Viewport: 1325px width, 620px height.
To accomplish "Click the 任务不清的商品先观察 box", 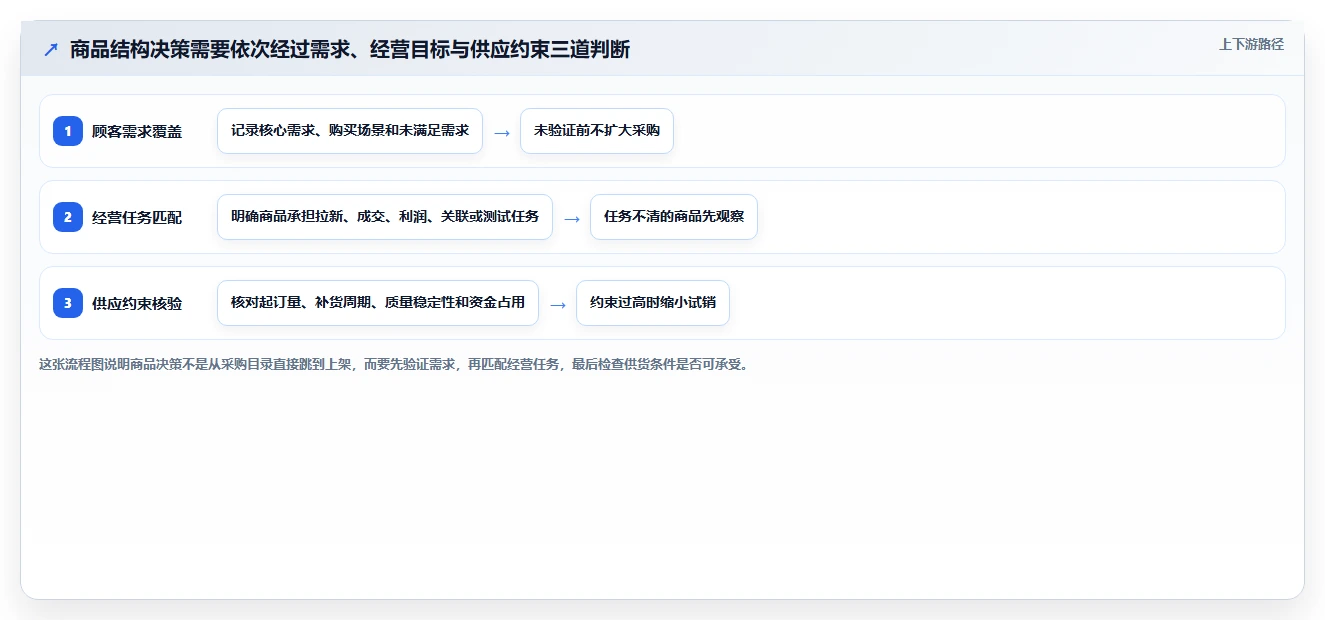I will tap(674, 217).
